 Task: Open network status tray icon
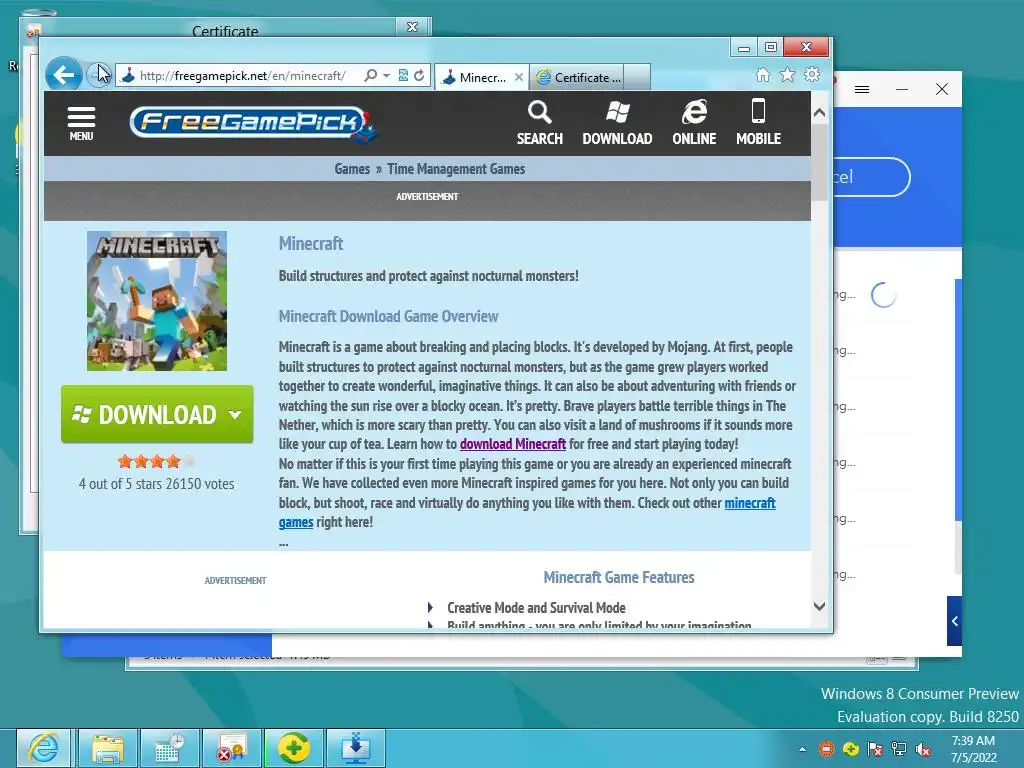[899, 749]
